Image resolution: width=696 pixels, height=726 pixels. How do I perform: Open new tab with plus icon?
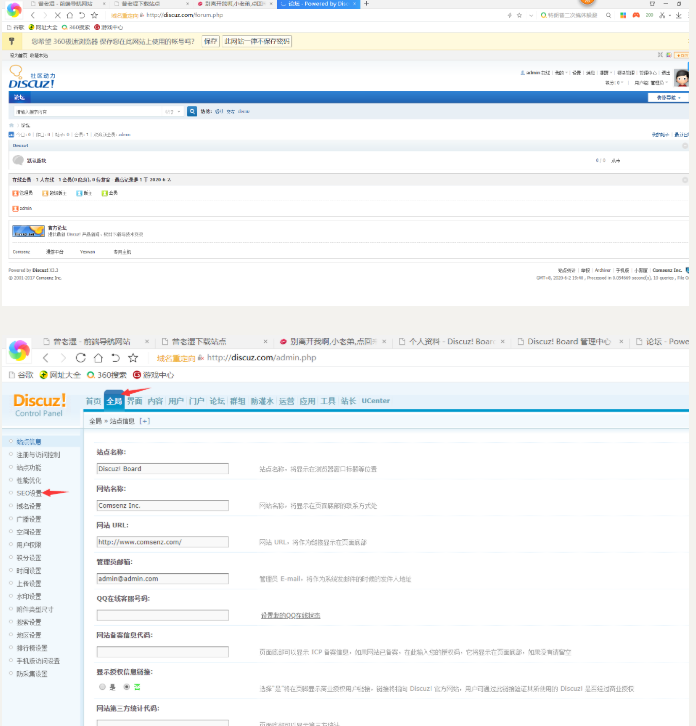tap(366, 4)
